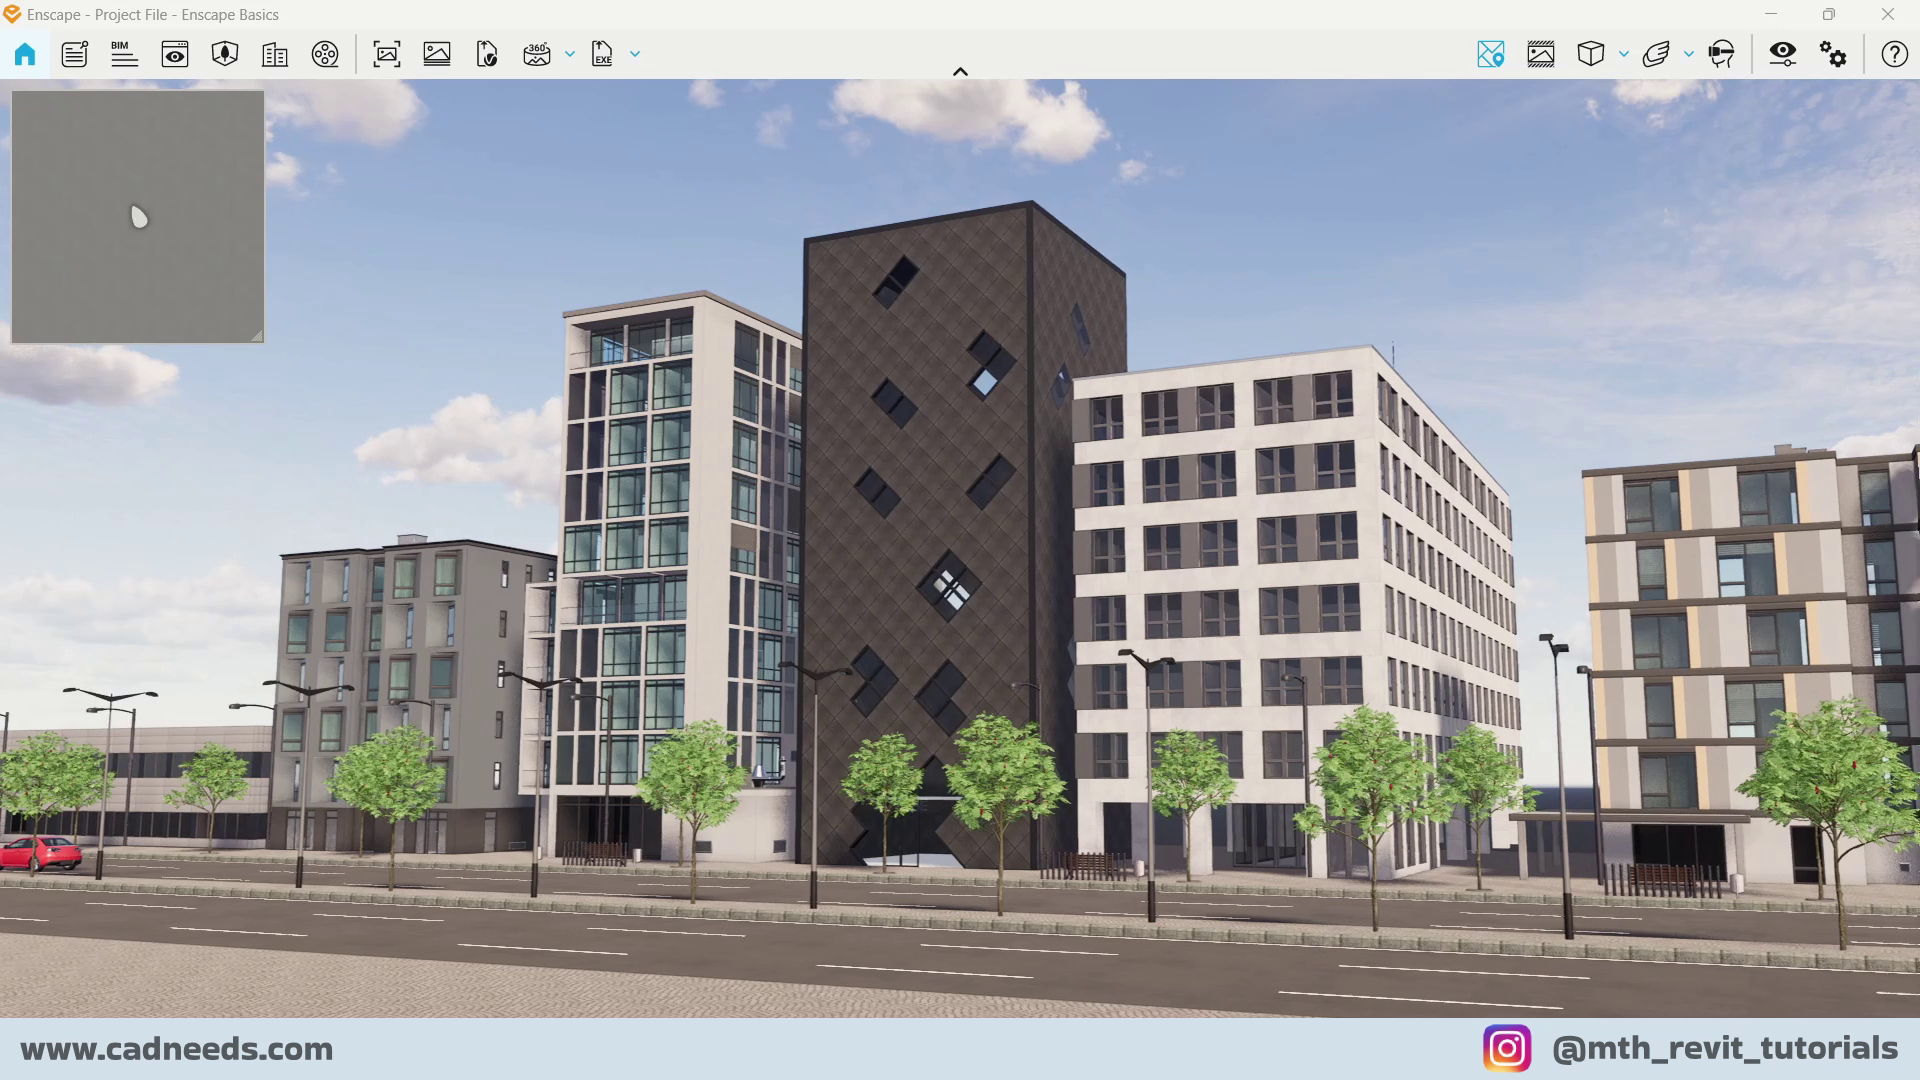Click the Help question mark icon
The height and width of the screenshot is (1080, 1920).
tap(1894, 54)
